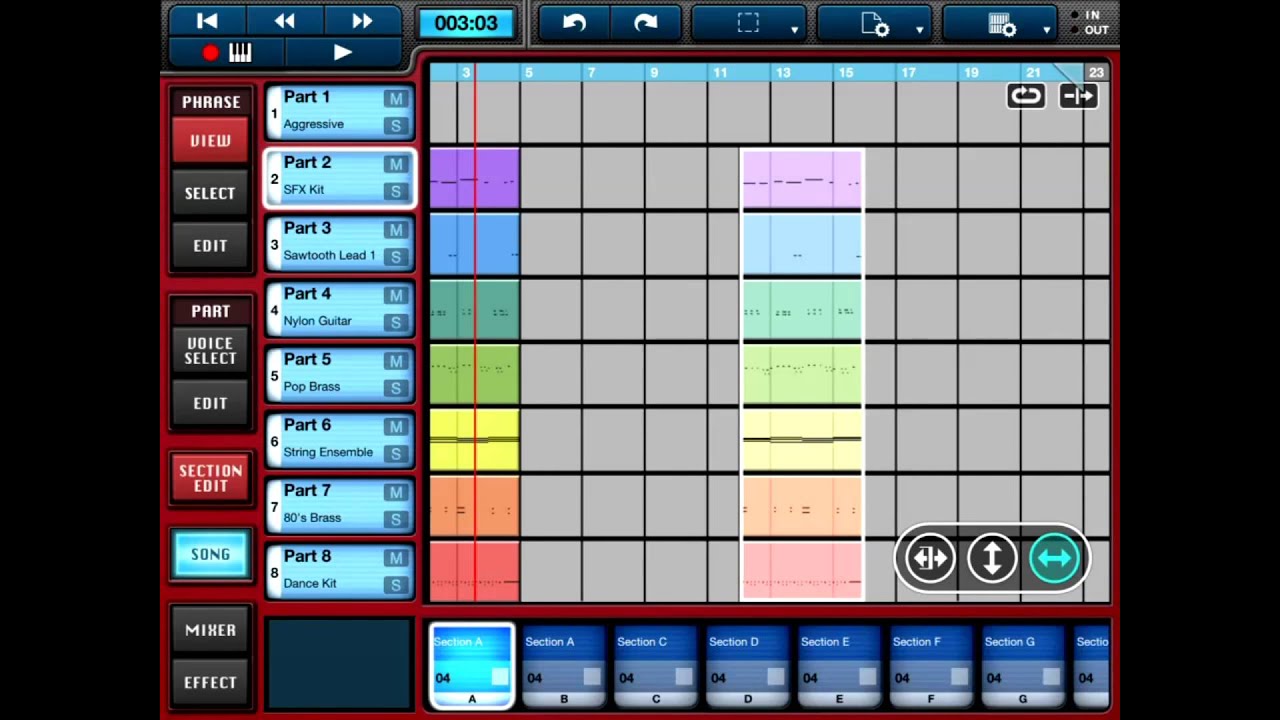Start playback with the play button

(342, 53)
